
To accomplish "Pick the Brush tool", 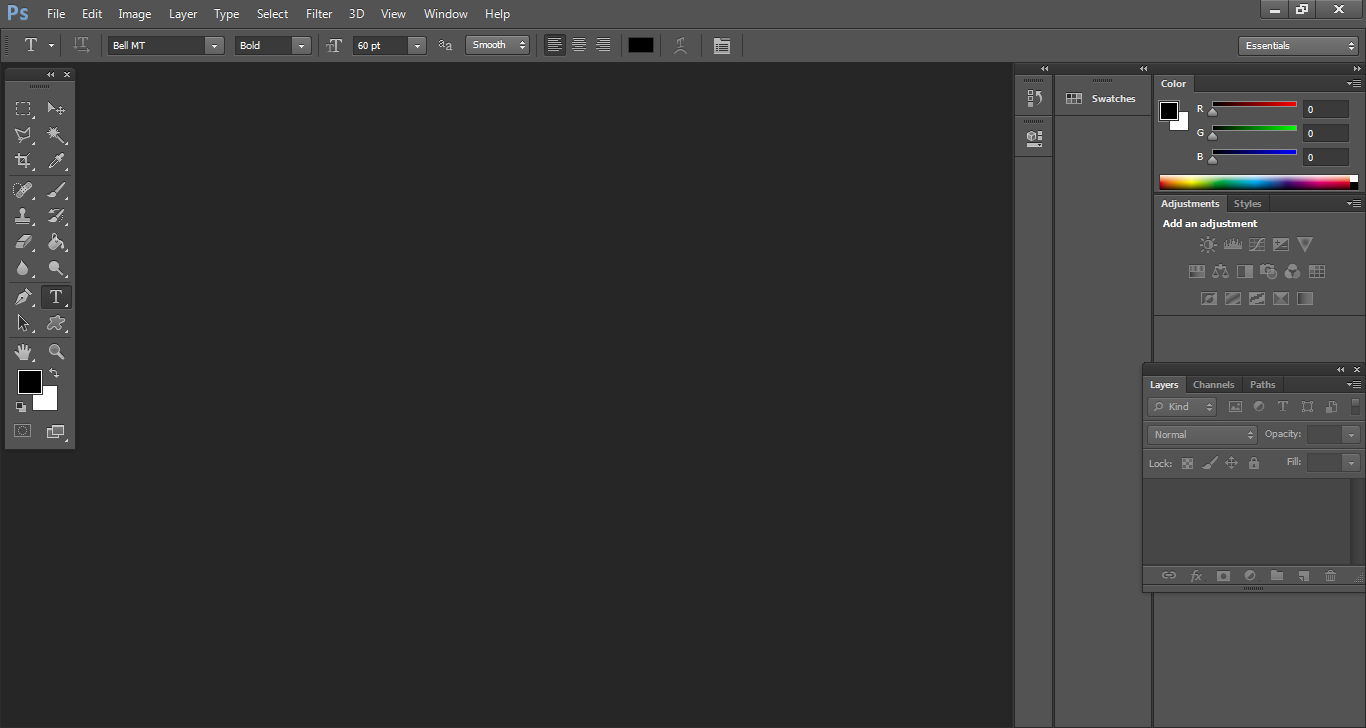I will point(56,190).
